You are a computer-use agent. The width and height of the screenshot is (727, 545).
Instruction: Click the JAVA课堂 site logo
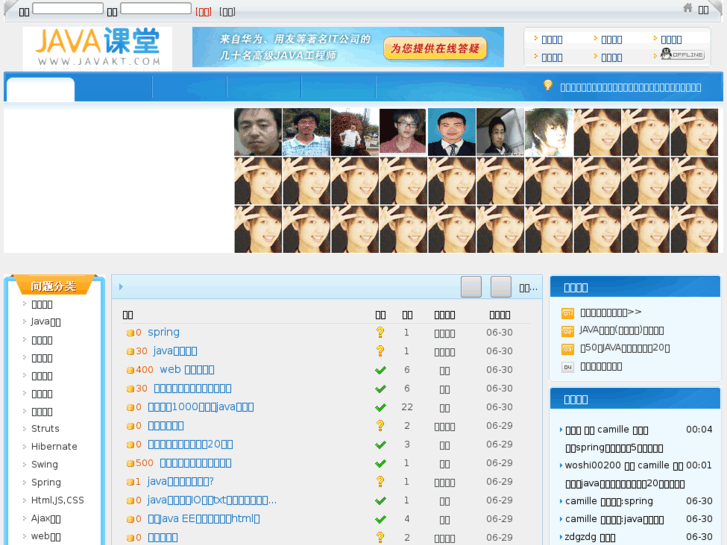pyautogui.click(x=97, y=48)
